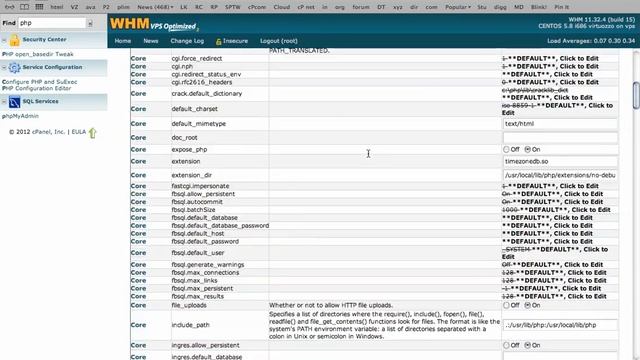This screenshot has width=640, height=360.
Task: Collapse the Security Center section
Action: [4, 40]
